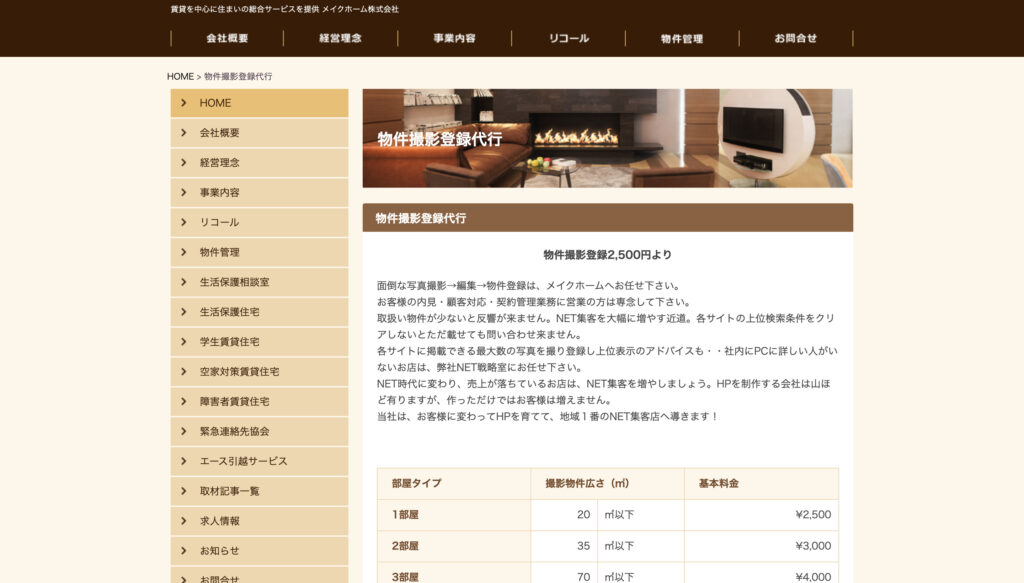Open 求人情報 in the sidebar menu
1024x583 pixels.
point(219,521)
